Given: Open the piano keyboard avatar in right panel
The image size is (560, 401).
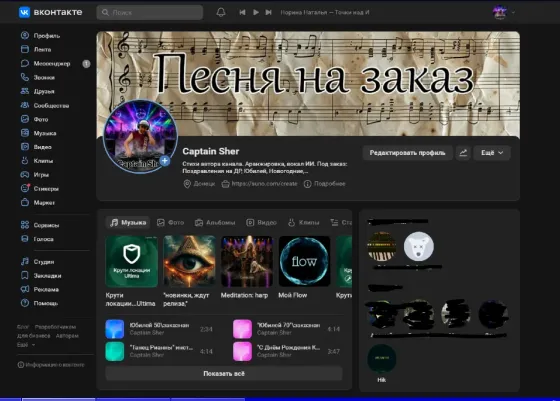Looking at the screenshot, I should pos(382,246).
